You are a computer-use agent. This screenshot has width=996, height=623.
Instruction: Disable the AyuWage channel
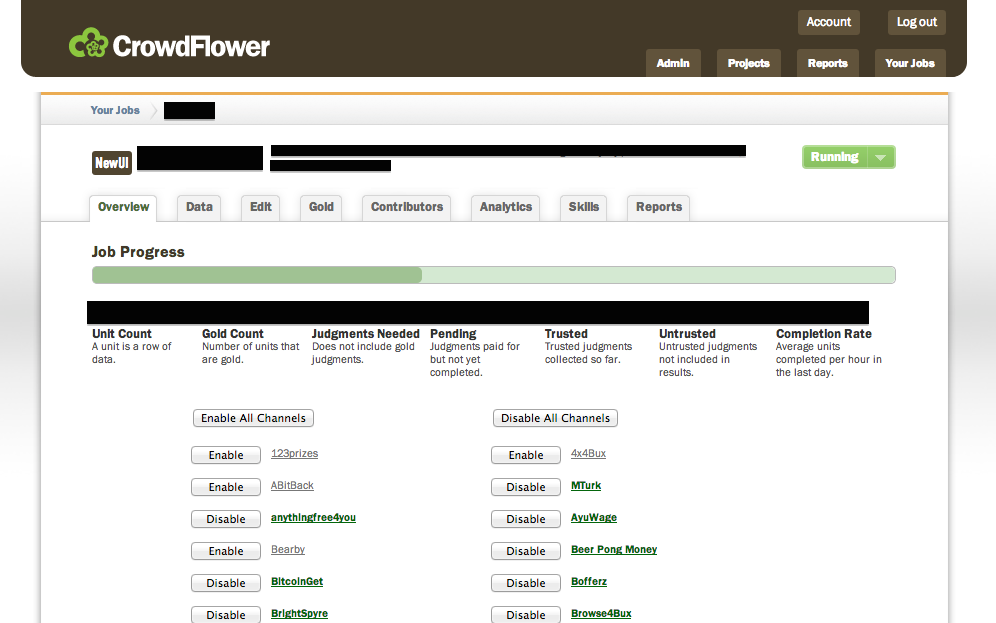(x=526, y=519)
